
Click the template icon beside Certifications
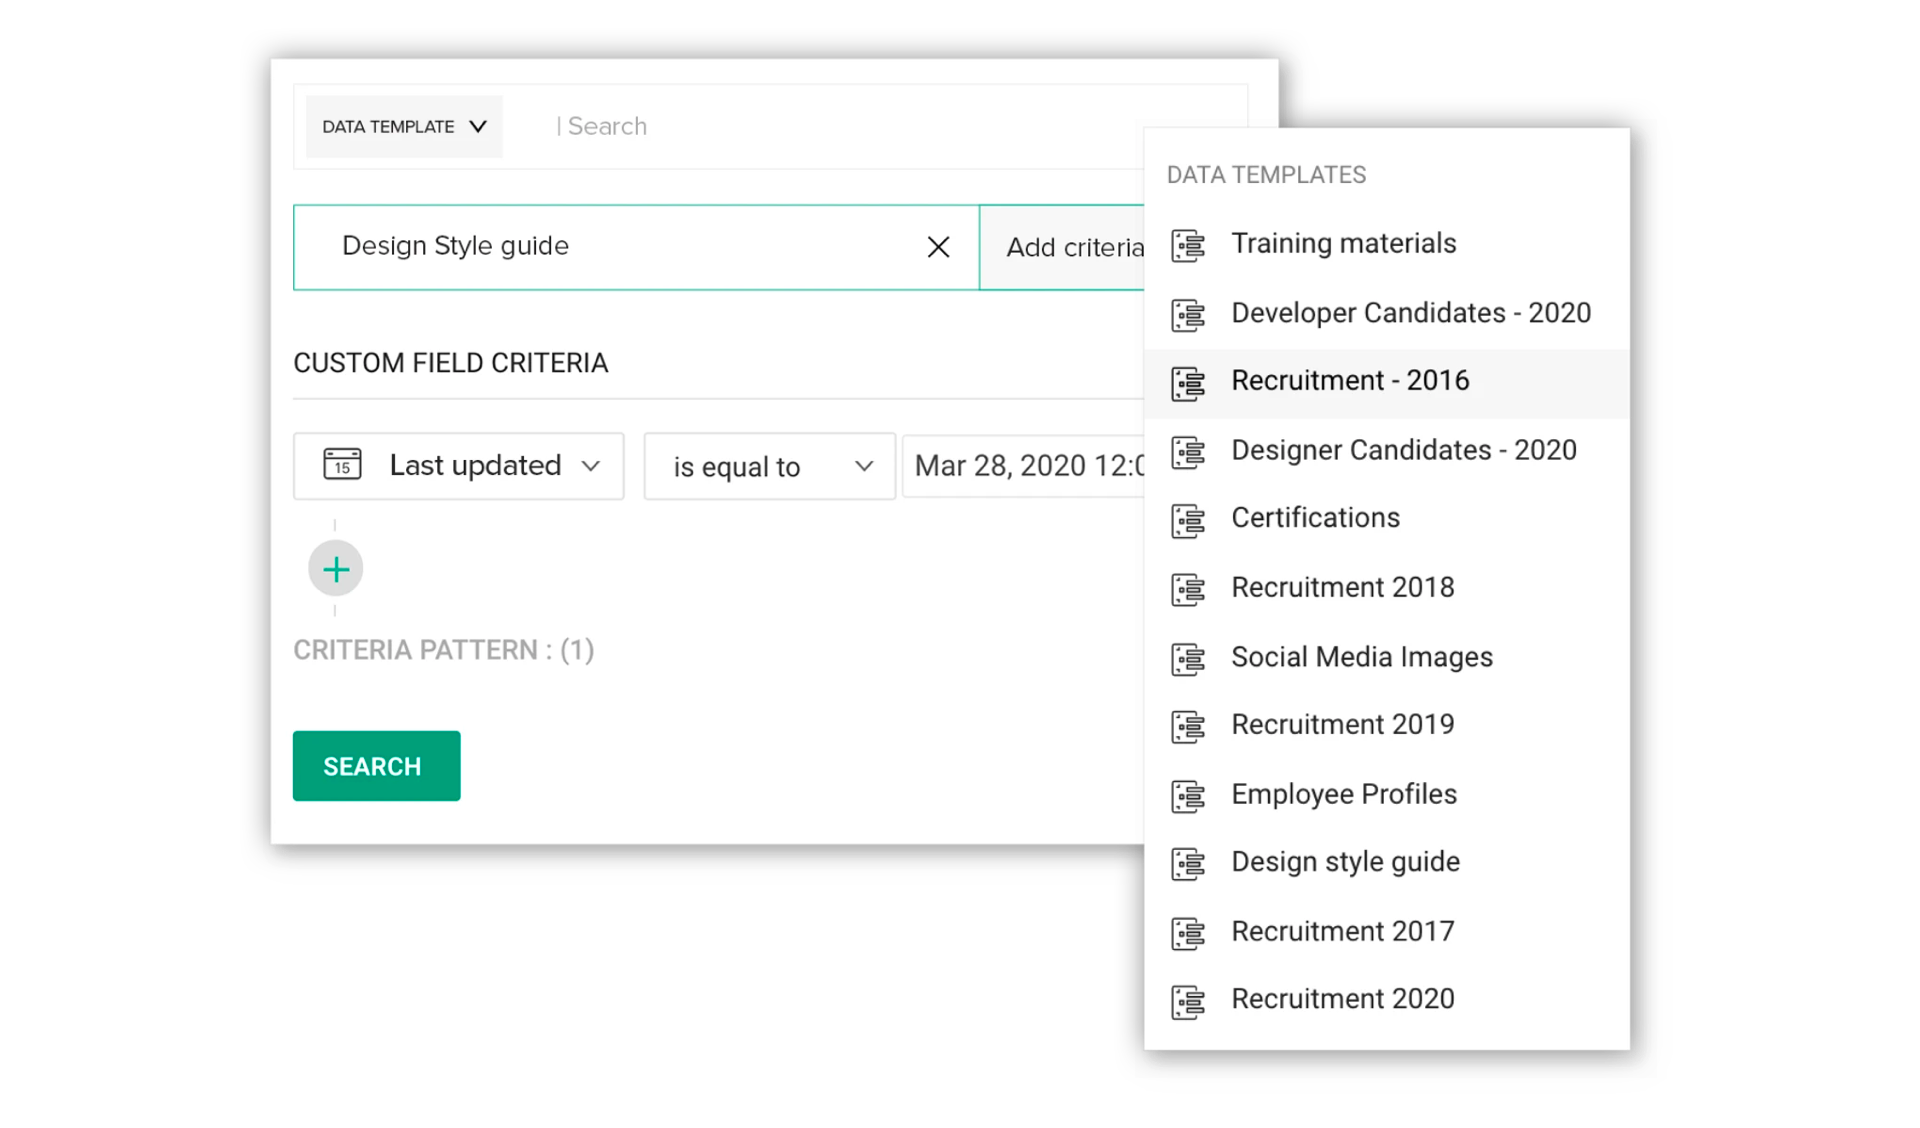click(x=1188, y=520)
